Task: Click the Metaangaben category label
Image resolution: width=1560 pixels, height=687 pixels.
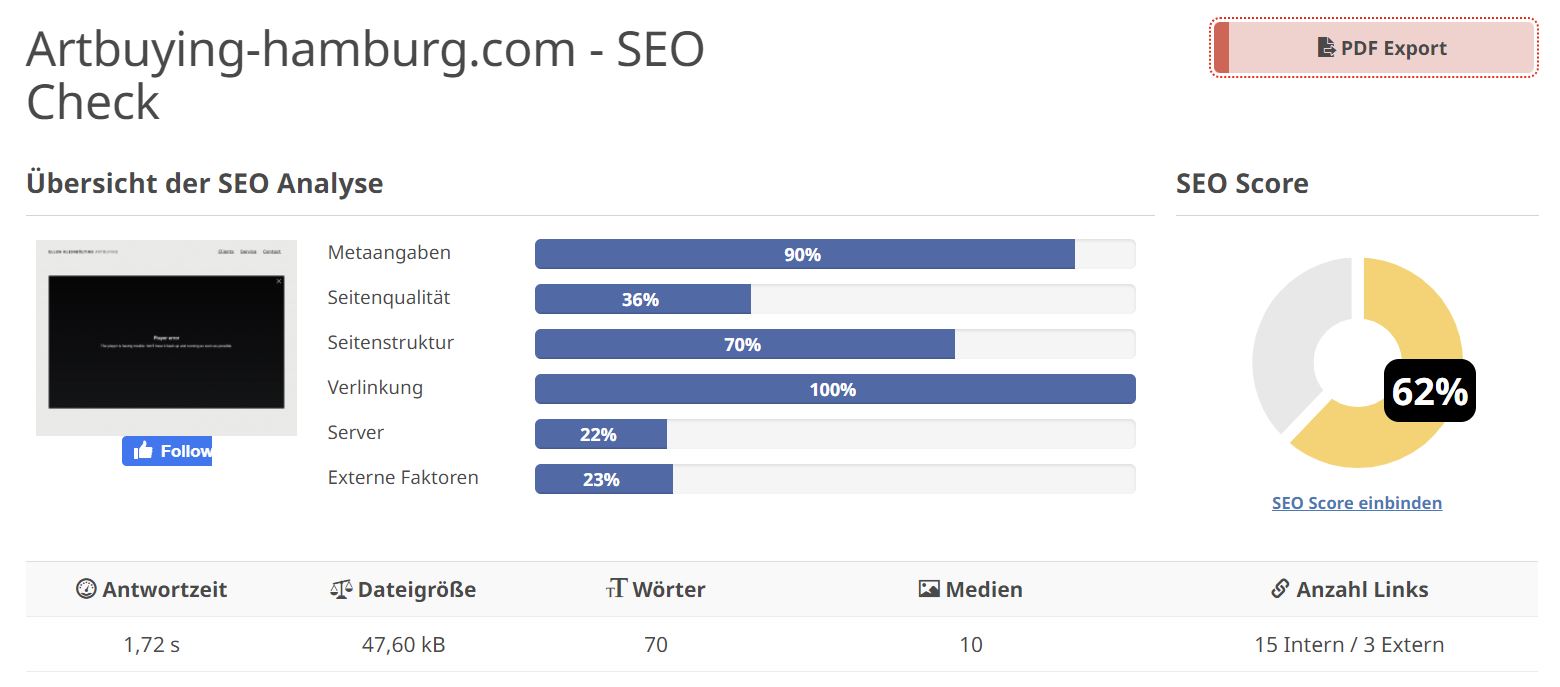Action: [389, 253]
